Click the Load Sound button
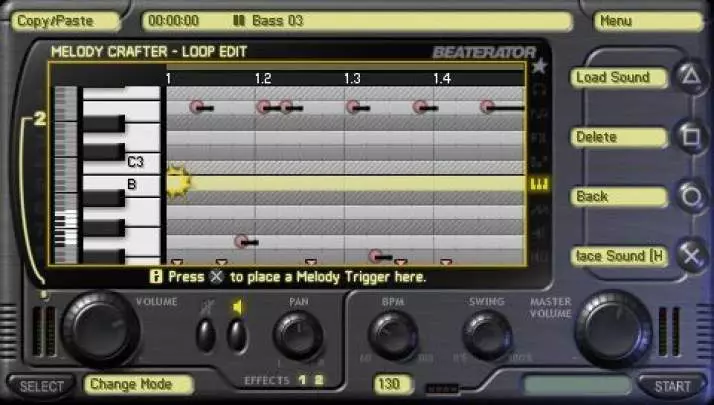Image resolution: width=714 pixels, height=405 pixels. pyautogui.click(x=619, y=77)
